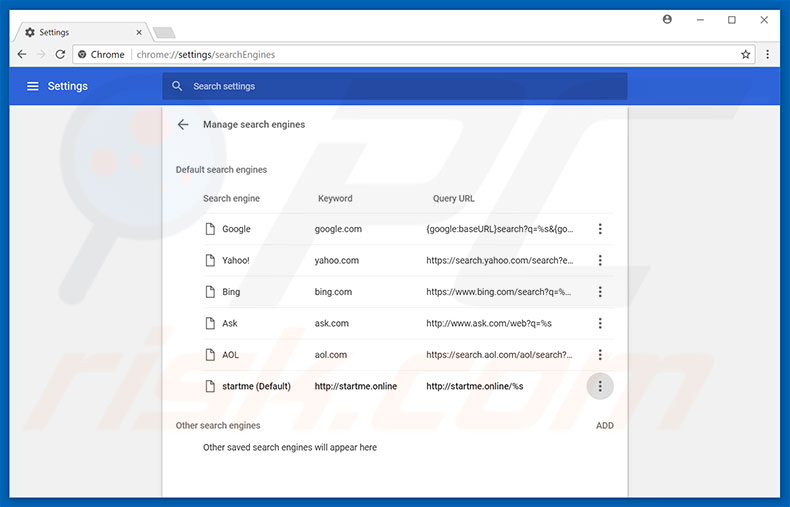Click the startme row page icon
The image size is (790, 507).
pyautogui.click(x=210, y=387)
